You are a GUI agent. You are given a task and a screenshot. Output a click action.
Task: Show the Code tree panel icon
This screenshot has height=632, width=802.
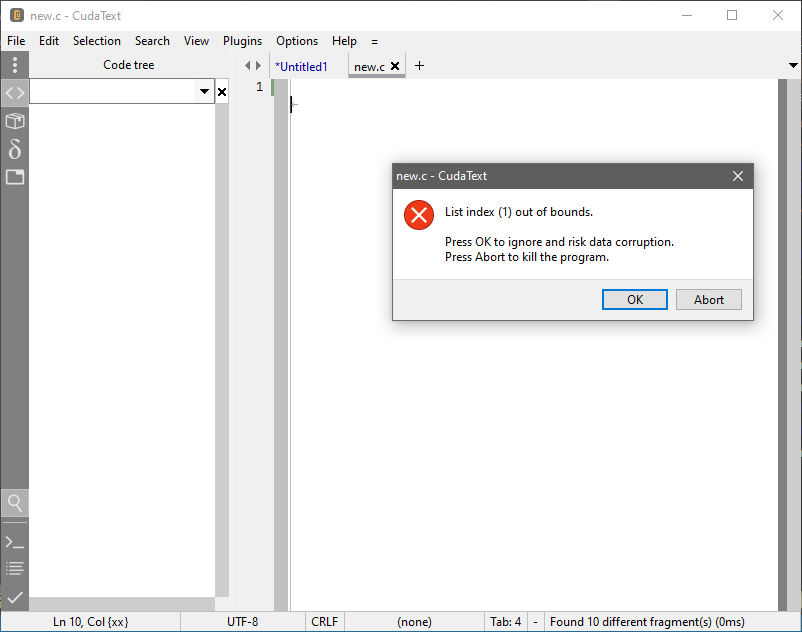tap(15, 93)
